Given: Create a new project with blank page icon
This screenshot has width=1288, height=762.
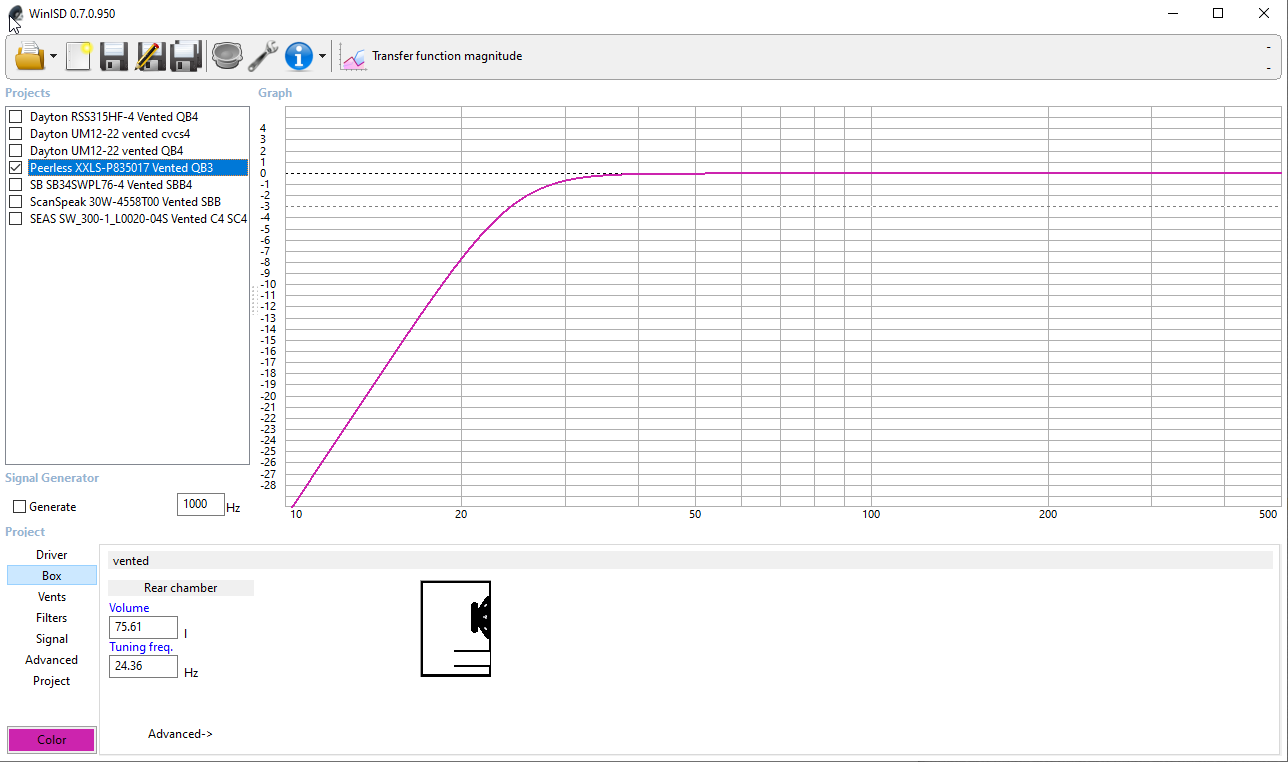Looking at the screenshot, I should tap(79, 56).
